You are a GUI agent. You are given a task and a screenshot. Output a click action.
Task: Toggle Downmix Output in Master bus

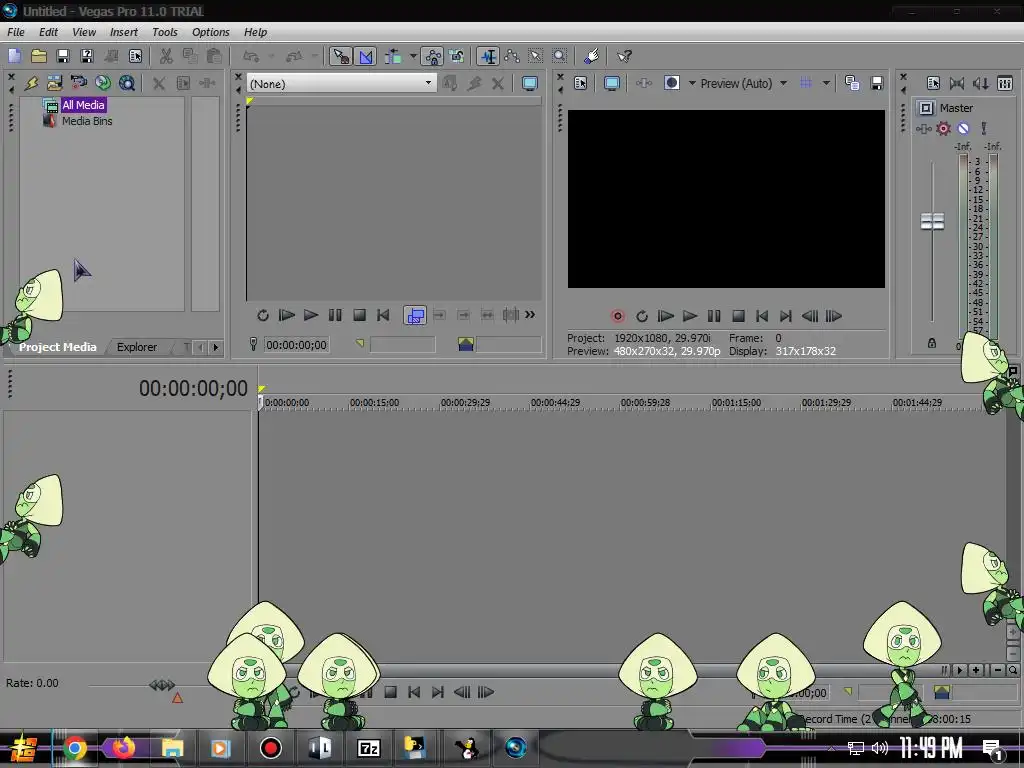point(957,83)
